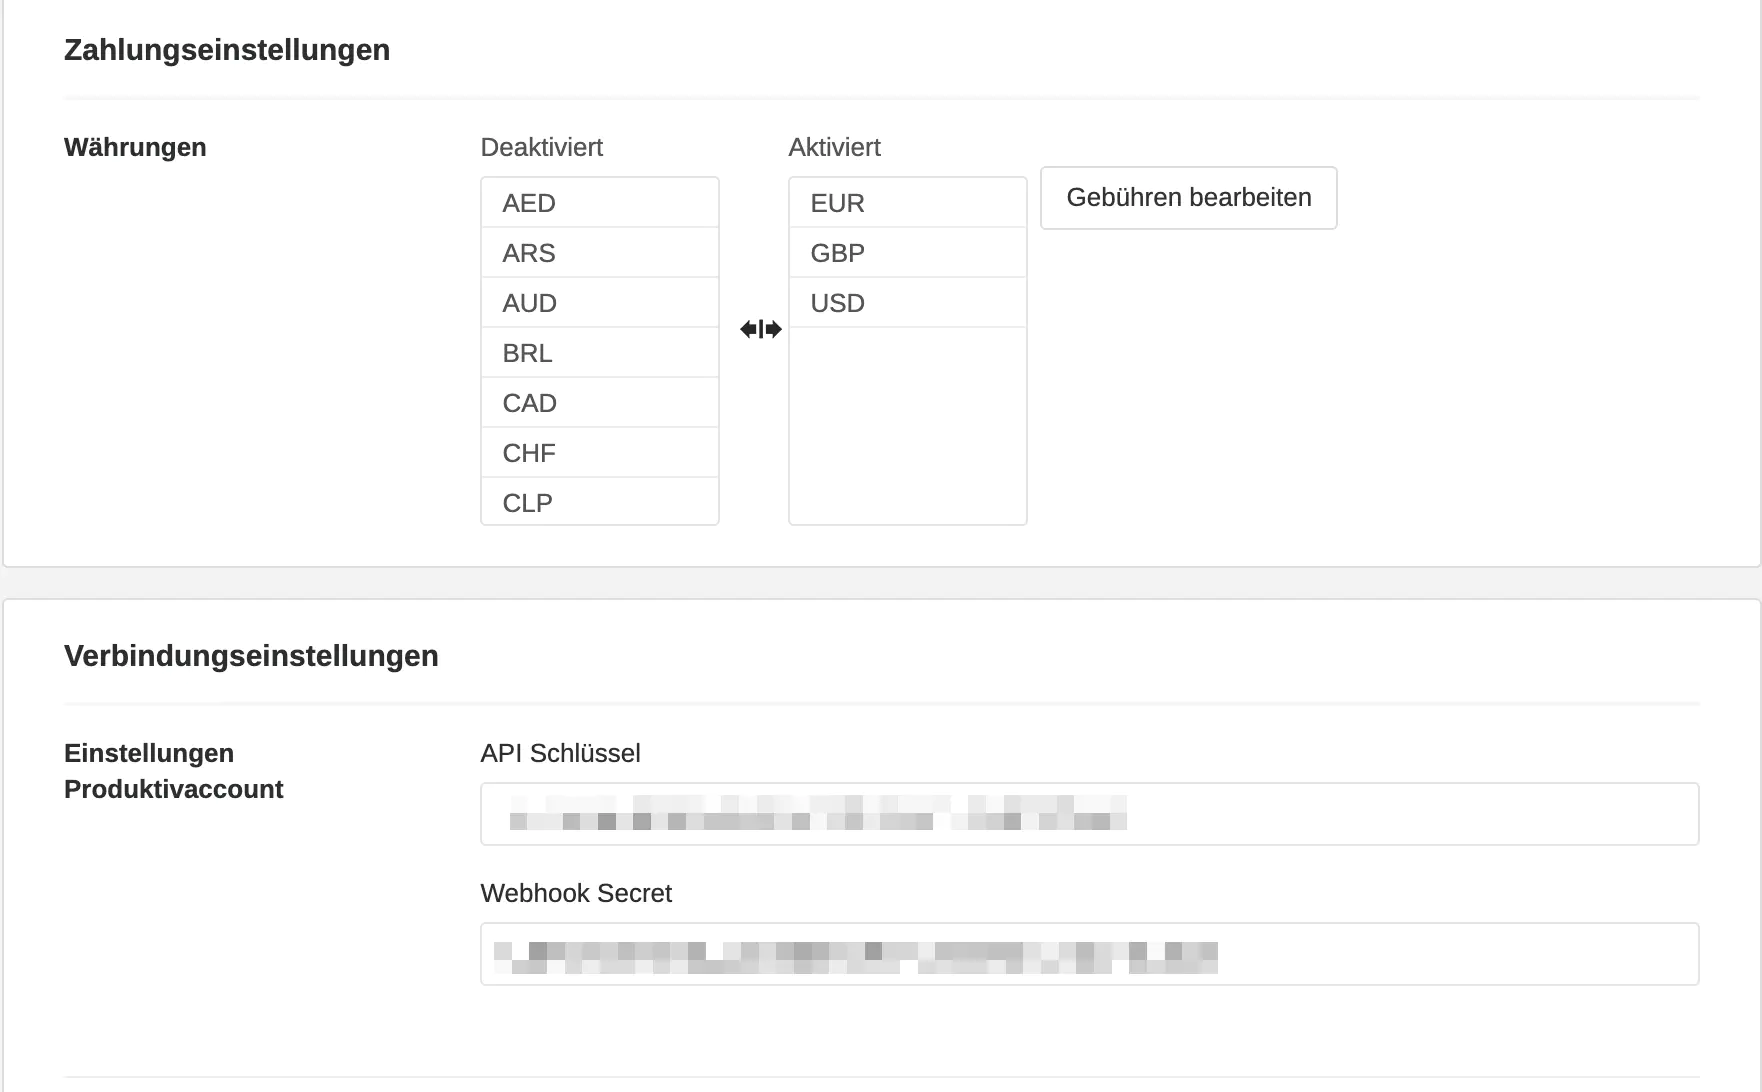
Task: Click the Verbindungseinstellungen section heading
Action: [251, 656]
